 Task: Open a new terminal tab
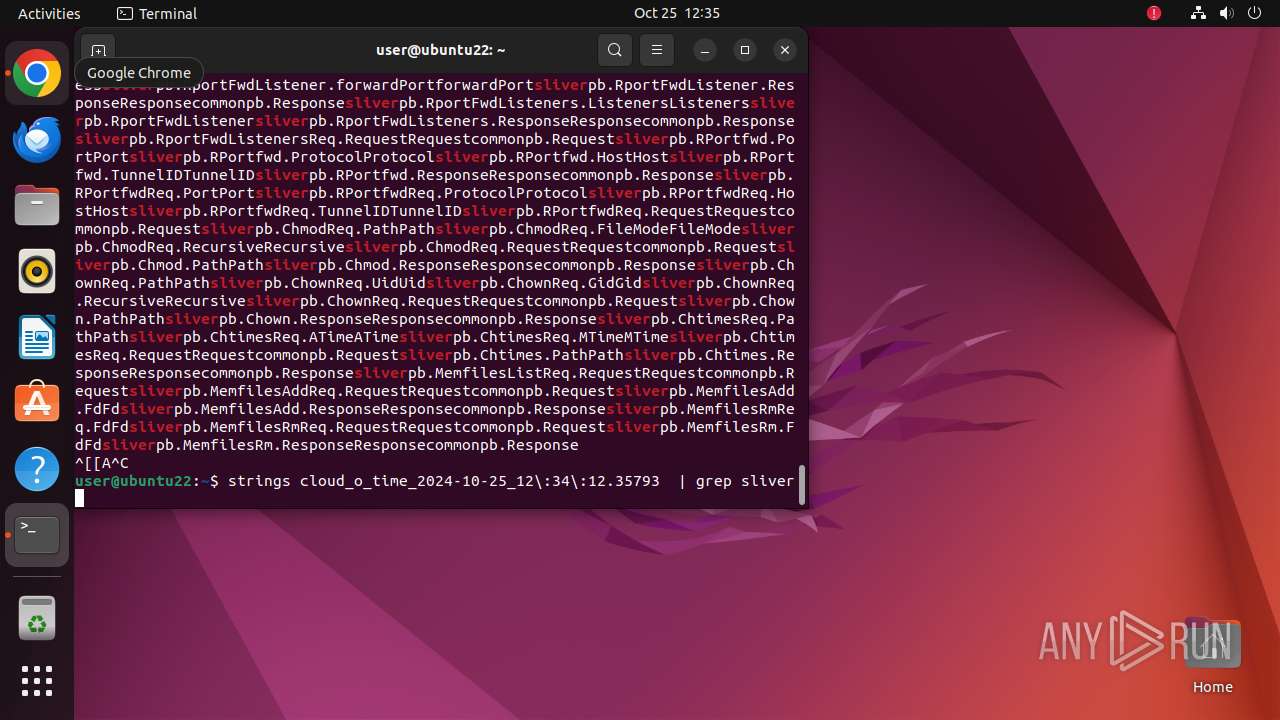click(x=98, y=50)
